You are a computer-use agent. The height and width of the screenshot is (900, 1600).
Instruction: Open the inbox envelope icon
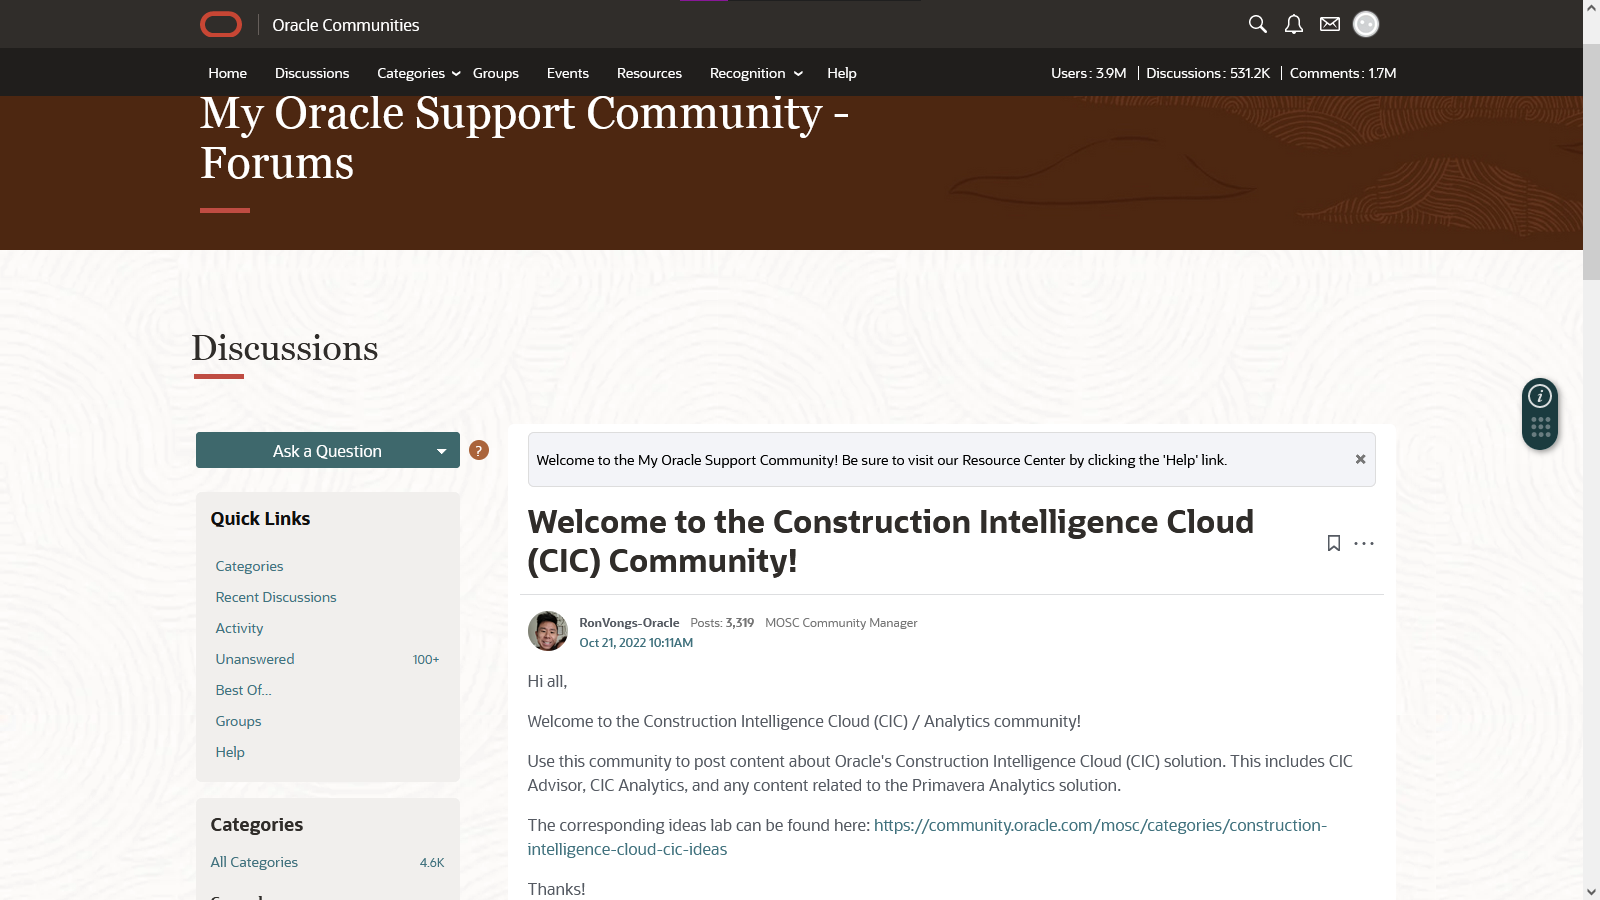(1330, 24)
